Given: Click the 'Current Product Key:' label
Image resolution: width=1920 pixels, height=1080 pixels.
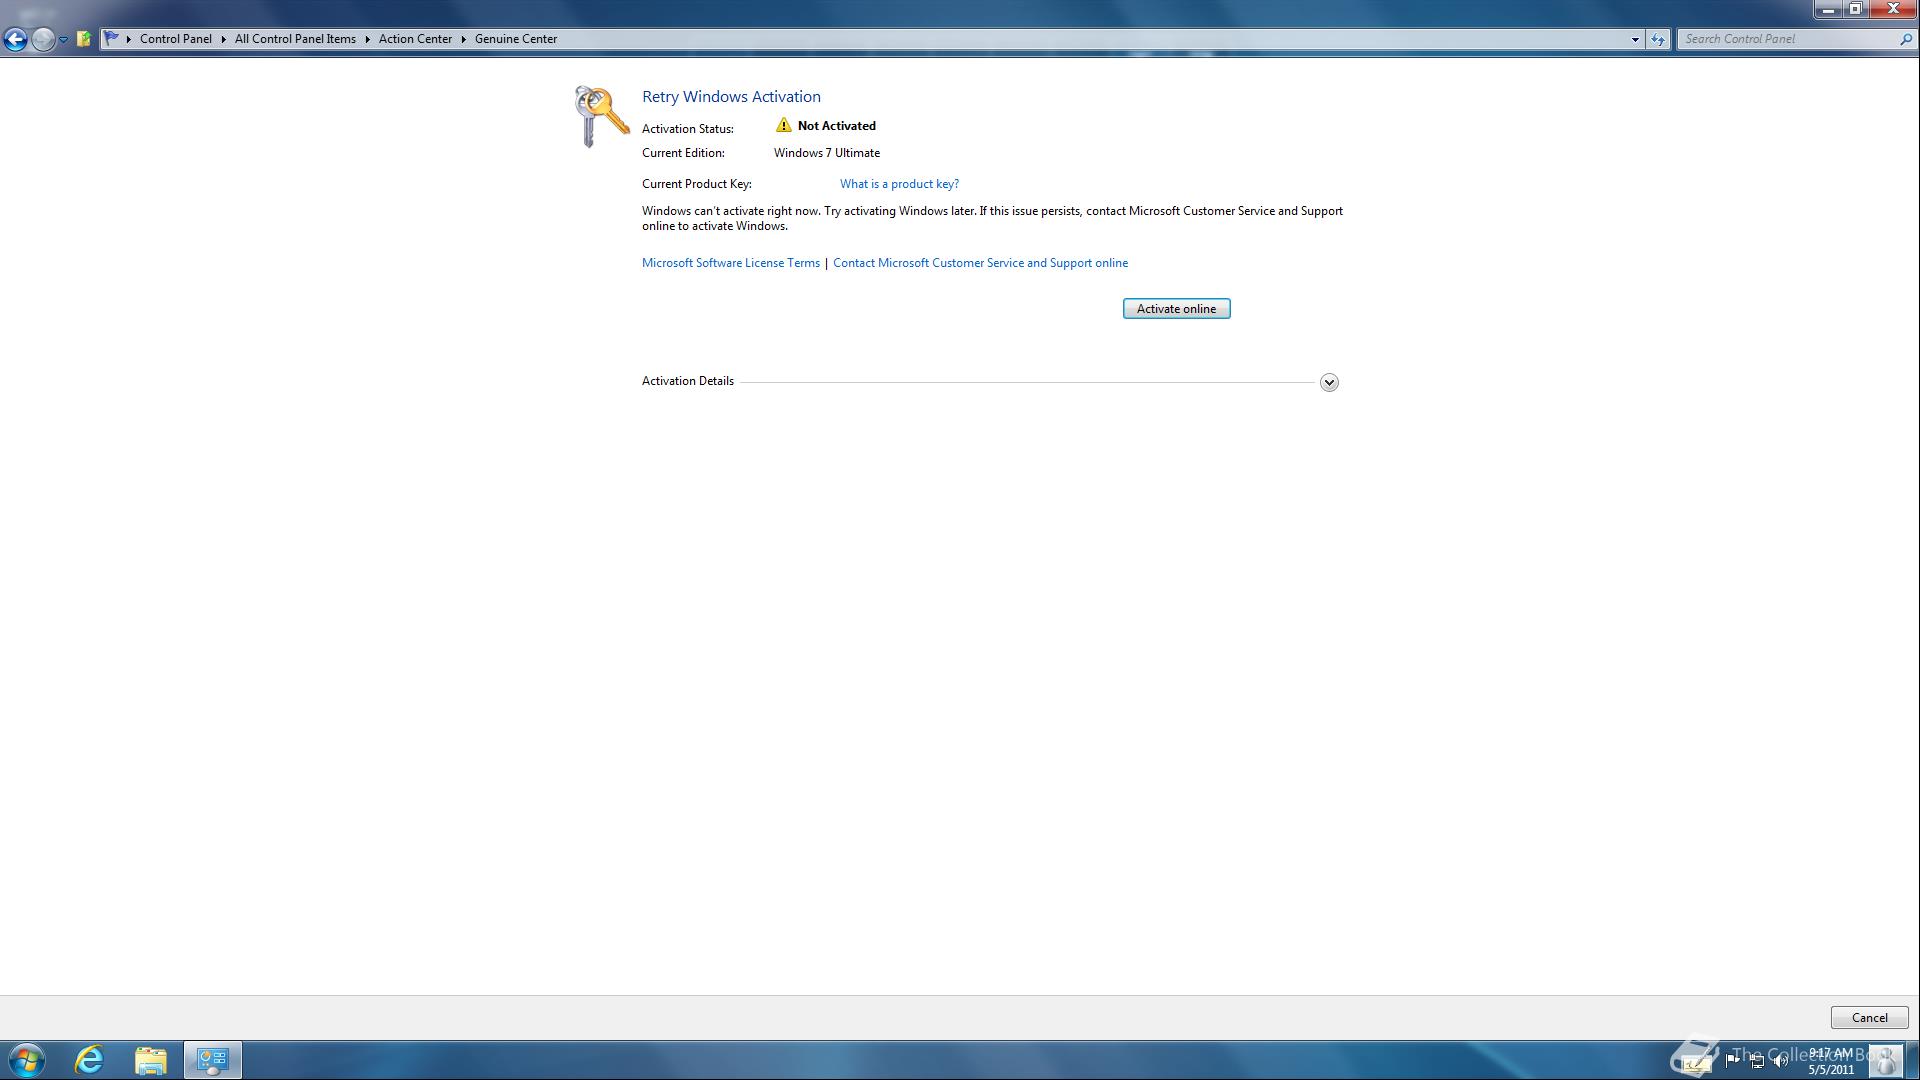Looking at the screenshot, I should click(x=697, y=184).
